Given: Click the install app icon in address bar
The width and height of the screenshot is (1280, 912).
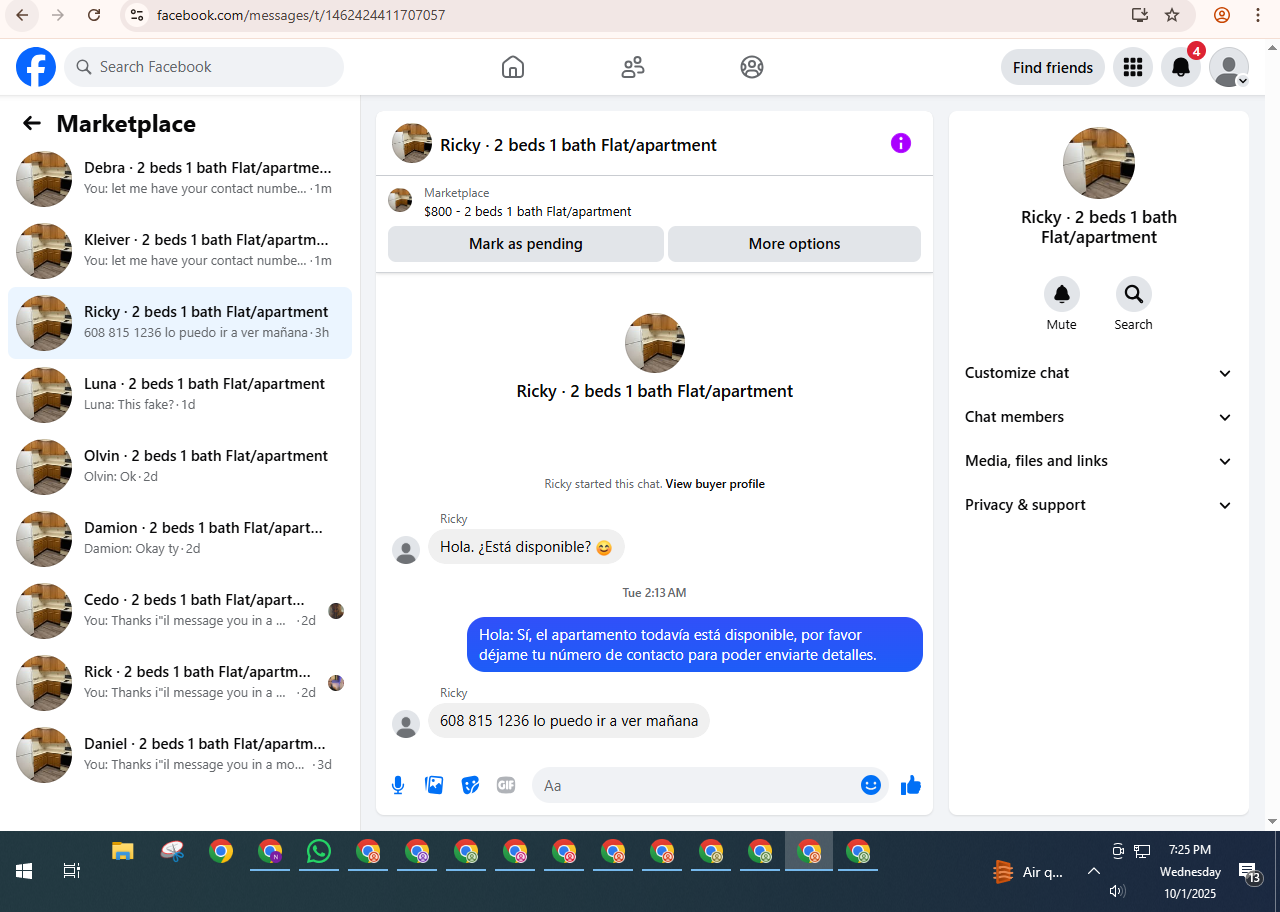Looking at the screenshot, I should [1139, 15].
